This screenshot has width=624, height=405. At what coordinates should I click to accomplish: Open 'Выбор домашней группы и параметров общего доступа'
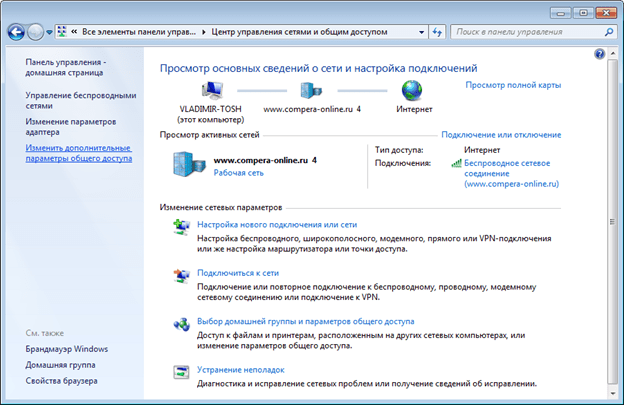coord(306,321)
